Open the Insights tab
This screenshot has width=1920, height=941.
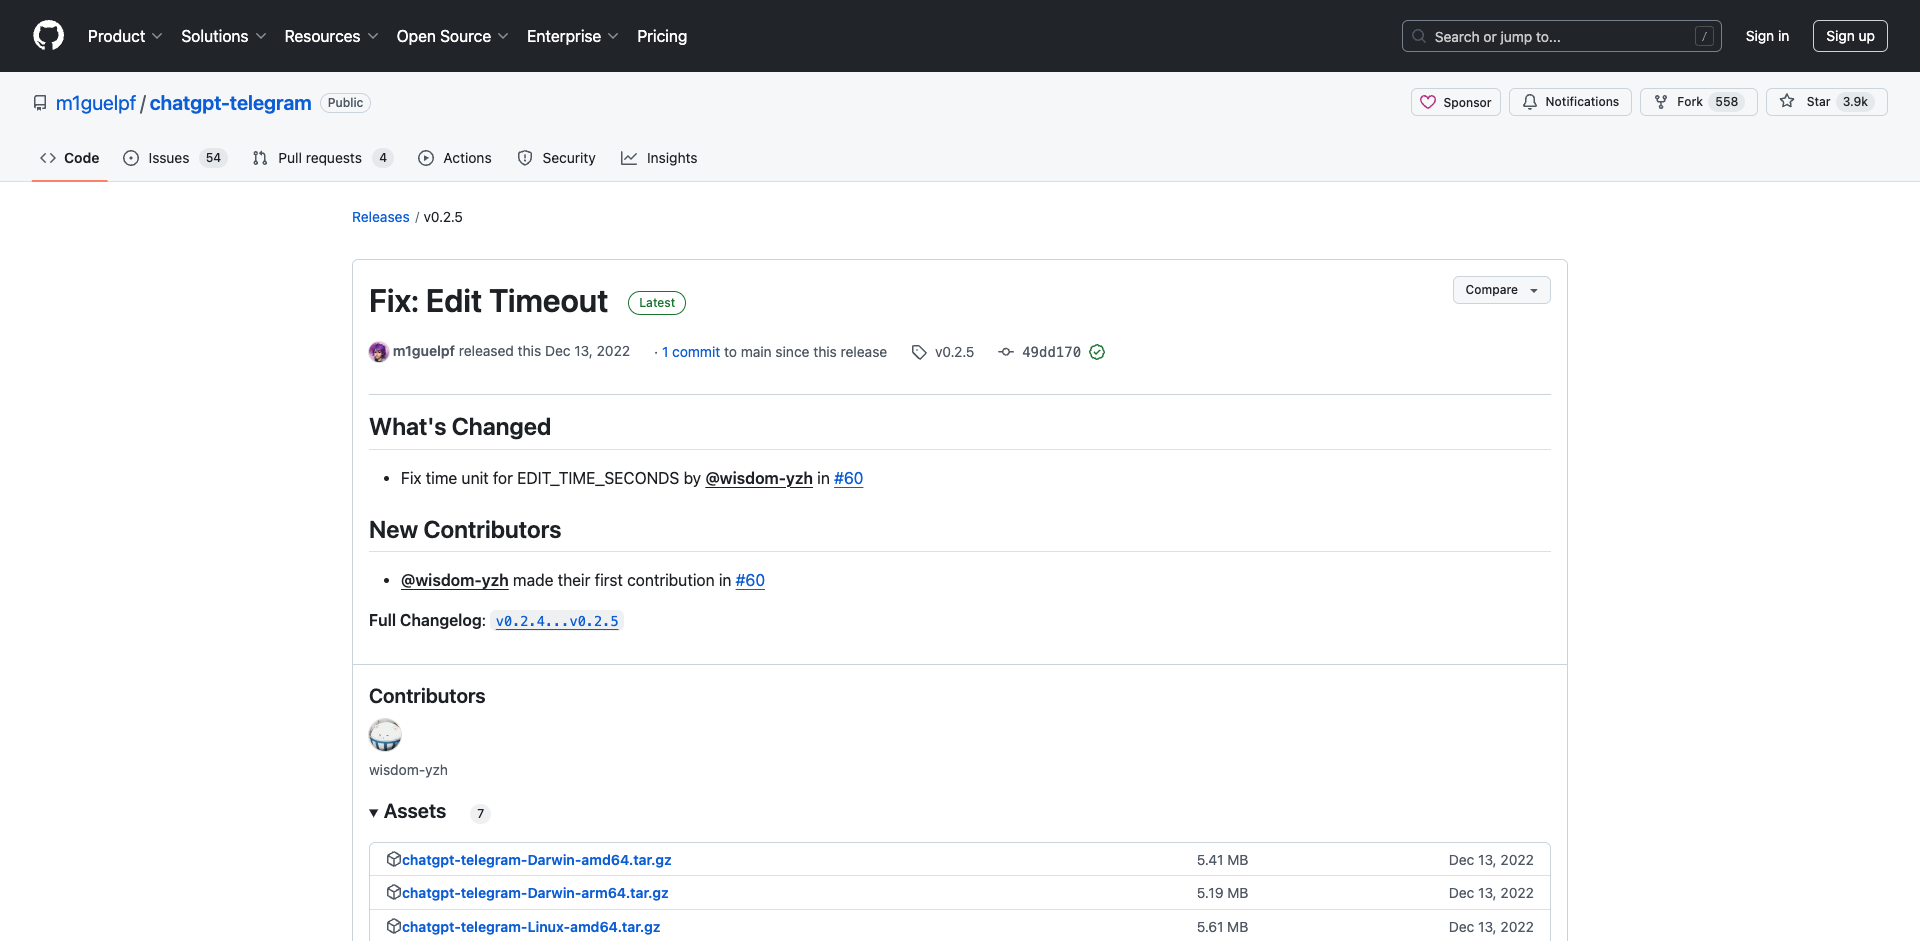[659, 158]
